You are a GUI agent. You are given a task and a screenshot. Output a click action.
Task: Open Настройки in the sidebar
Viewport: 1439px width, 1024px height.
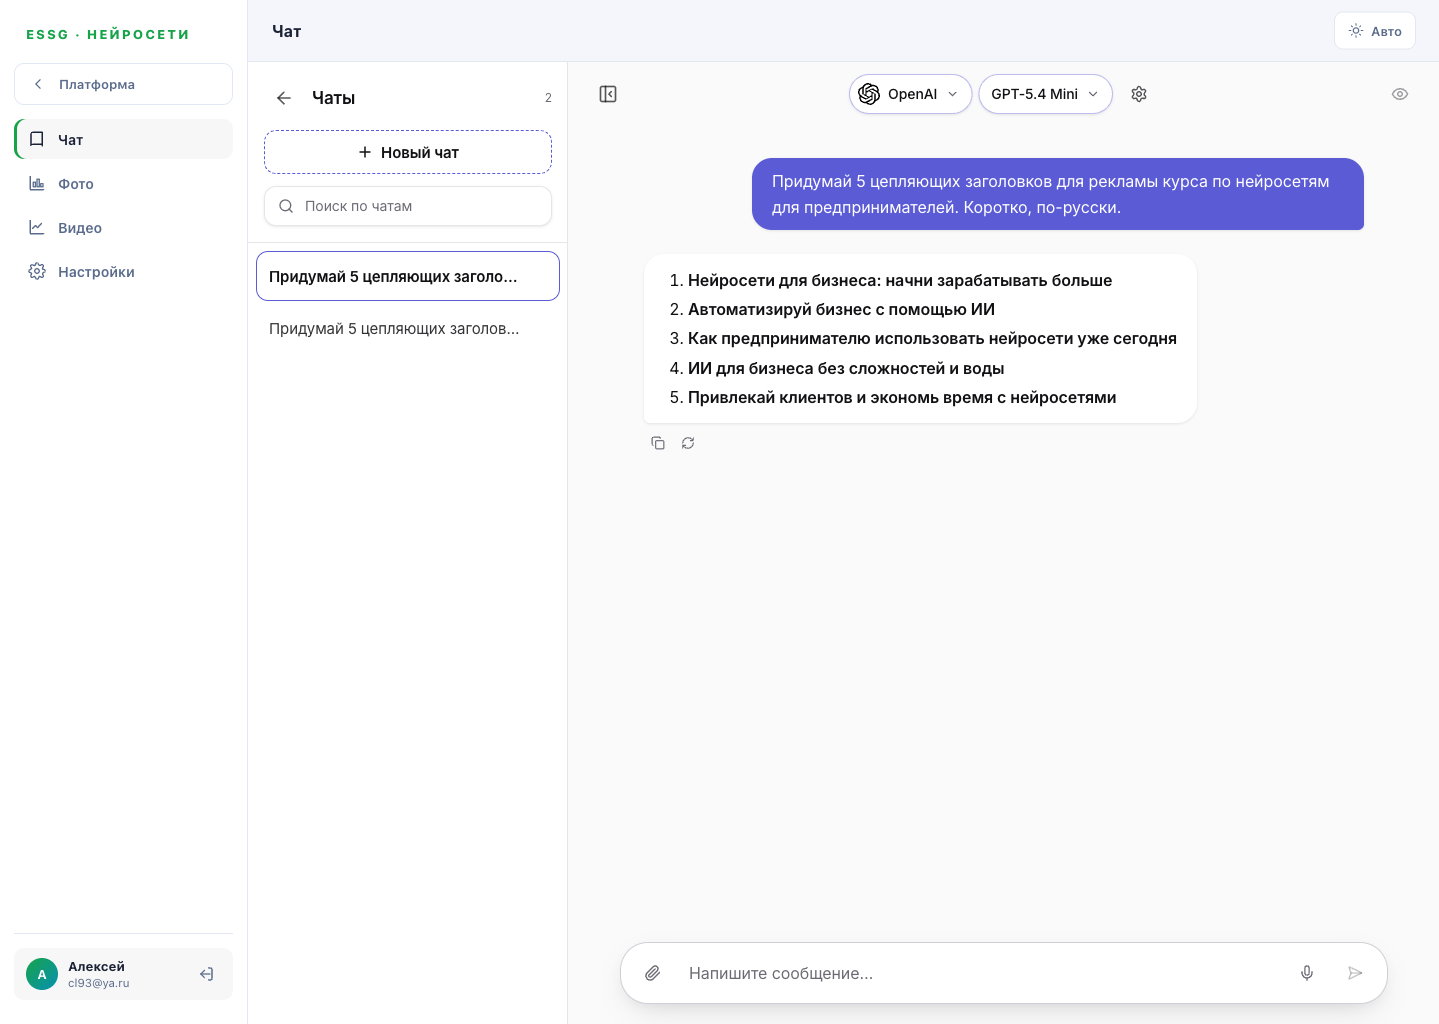point(124,271)
